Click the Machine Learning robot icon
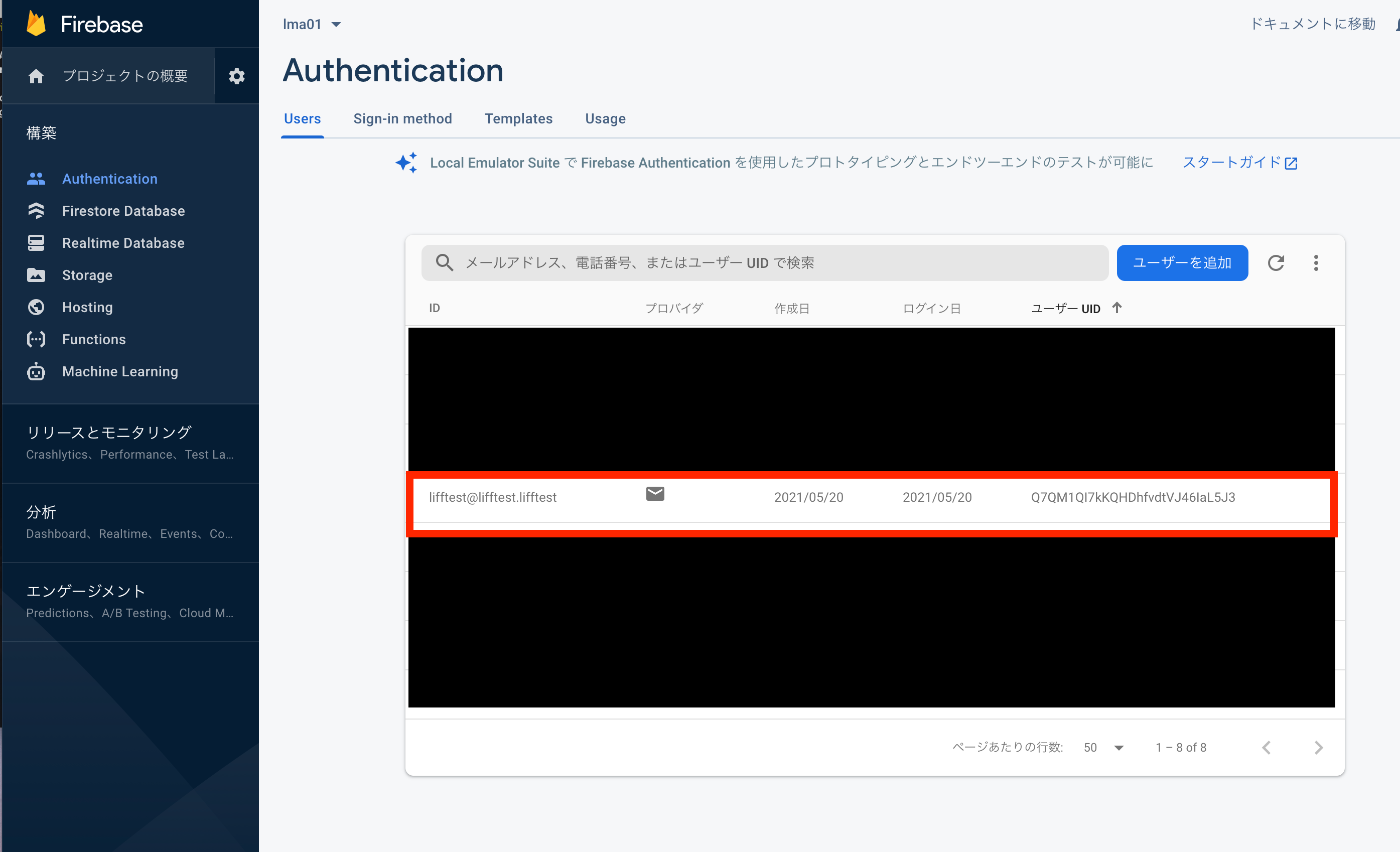This screenshot has height=852, width=1400. [x=37, y=371]
